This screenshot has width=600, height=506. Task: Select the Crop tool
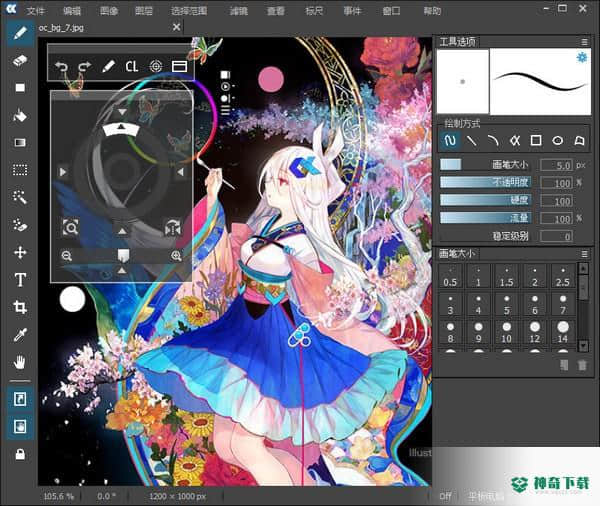(x=20, y=307)
